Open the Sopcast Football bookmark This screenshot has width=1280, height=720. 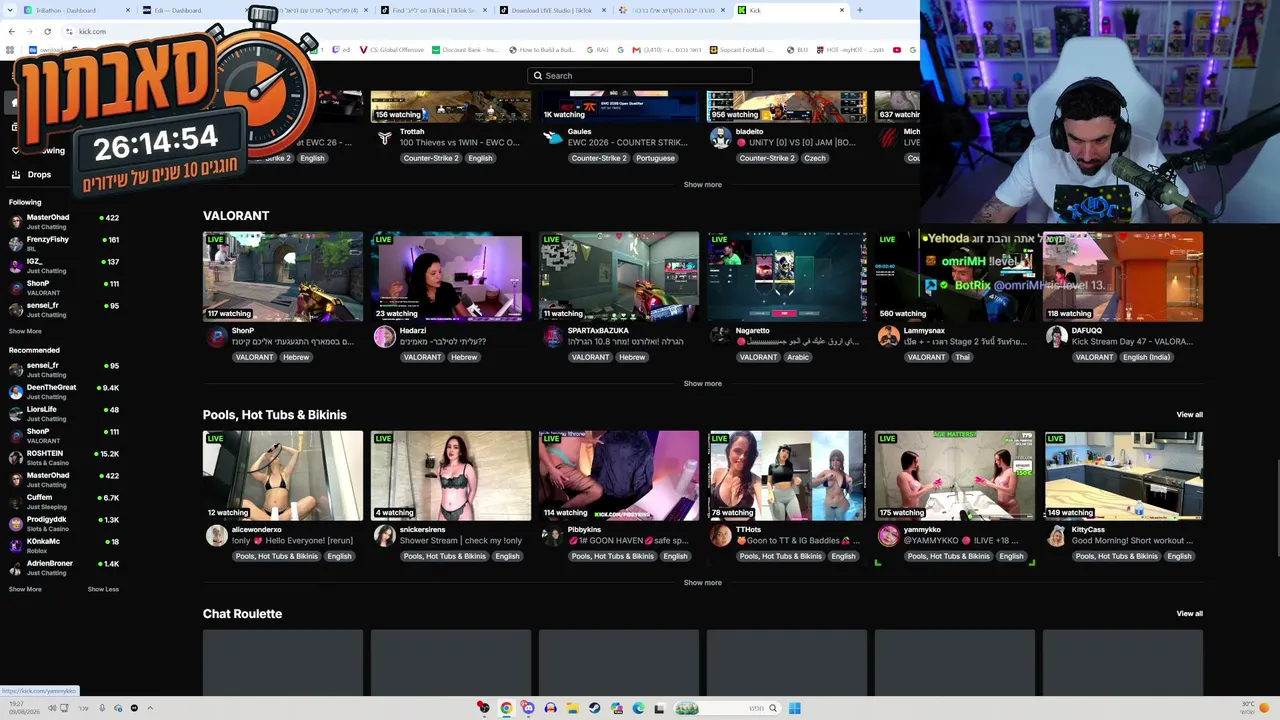[x=740, y=50]
